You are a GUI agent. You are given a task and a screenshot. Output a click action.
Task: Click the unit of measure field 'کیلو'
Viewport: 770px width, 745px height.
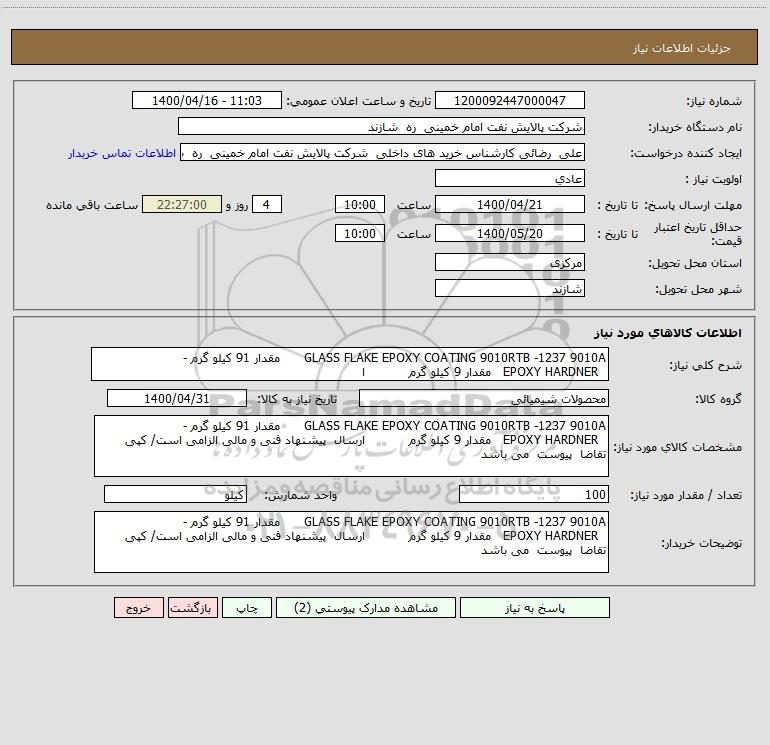click(x=175, y=494)
